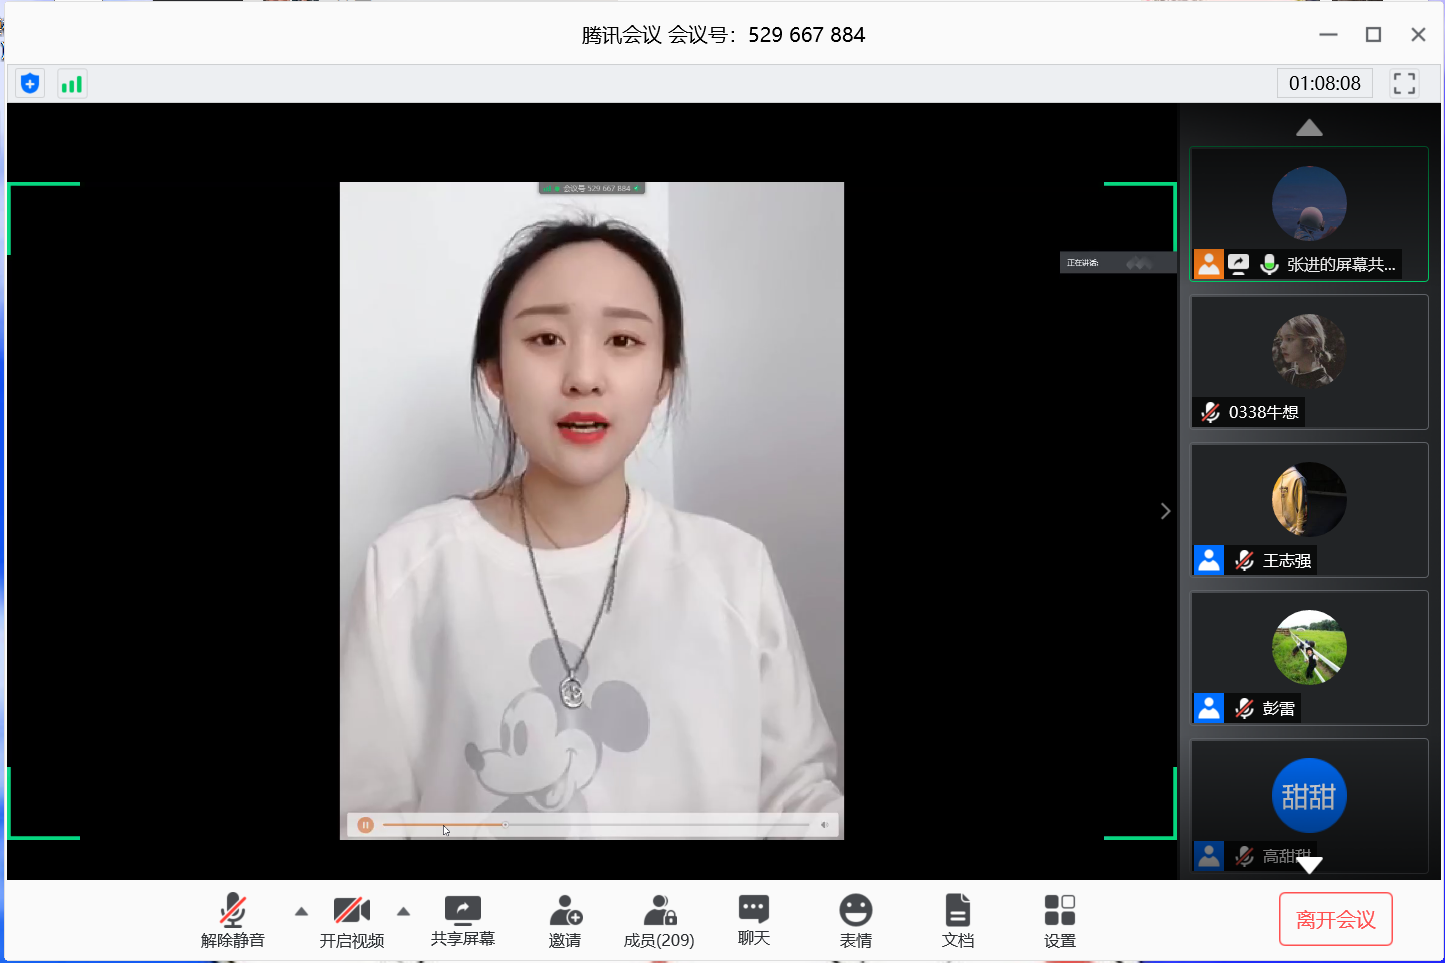Check the green network signal icon
This screenshot has width=1445, height=963.
pos(71,84)
